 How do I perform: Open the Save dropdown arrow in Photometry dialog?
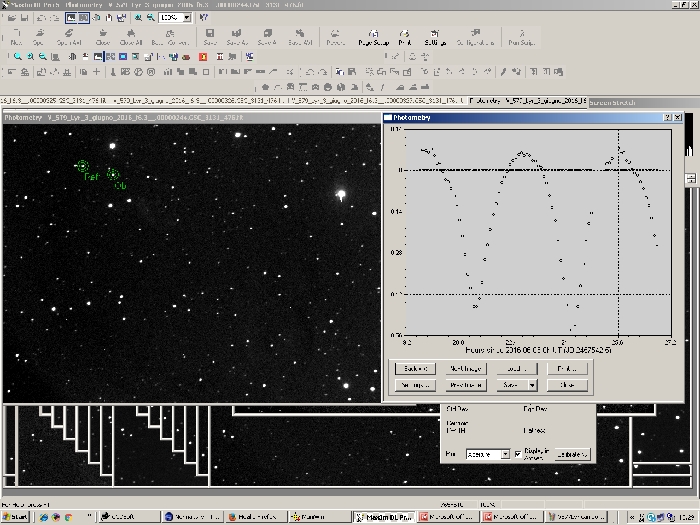(532, 385)
